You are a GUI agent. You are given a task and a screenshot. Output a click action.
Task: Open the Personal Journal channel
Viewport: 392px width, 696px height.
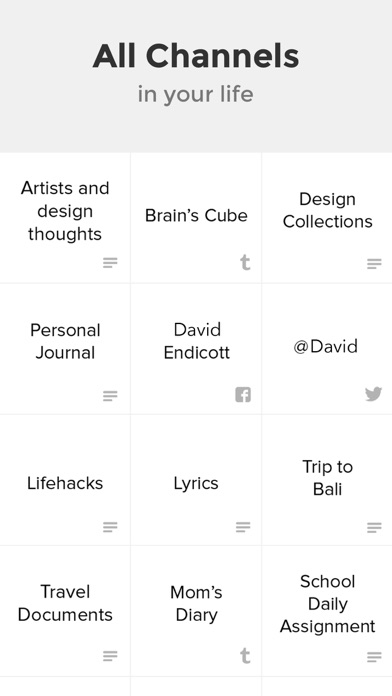coord(65,341)
